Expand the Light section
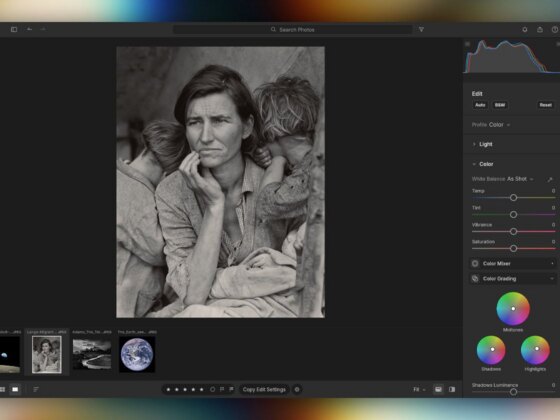 [482, 144]
